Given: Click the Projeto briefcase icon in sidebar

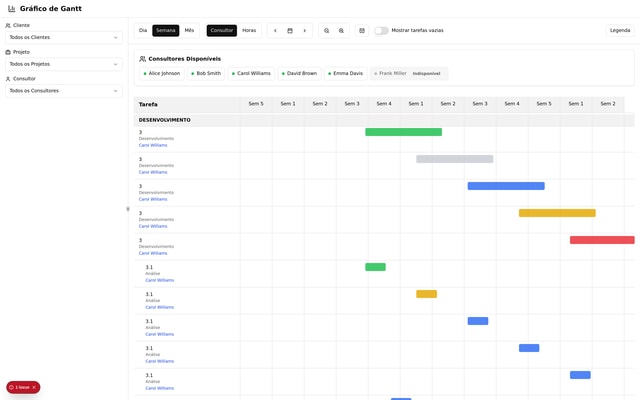Looking at the screenshot, I should pyautogui.click(x=8, y=52).
